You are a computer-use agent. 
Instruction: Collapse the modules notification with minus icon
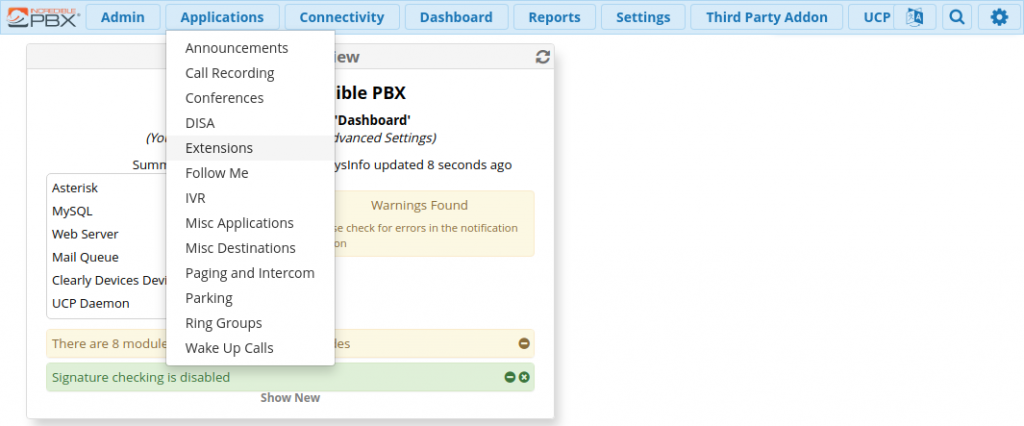pyautogui.click(x=524, y=344)
